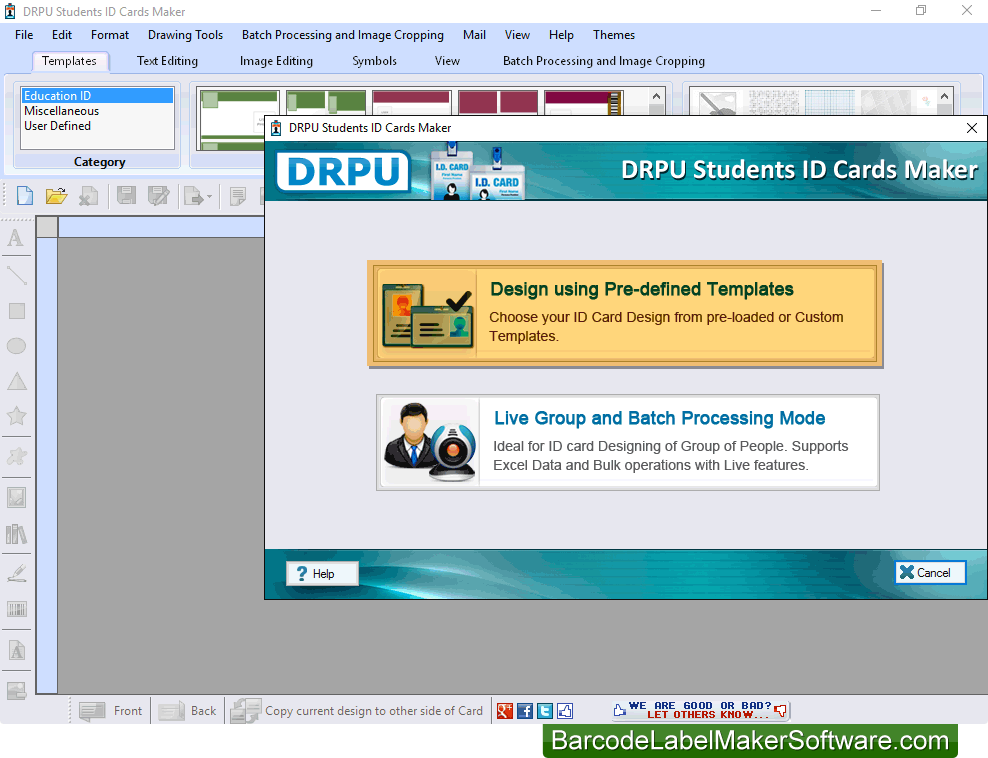
Task: Create a new card with New document icon
Action: click(x=25, y=196)
